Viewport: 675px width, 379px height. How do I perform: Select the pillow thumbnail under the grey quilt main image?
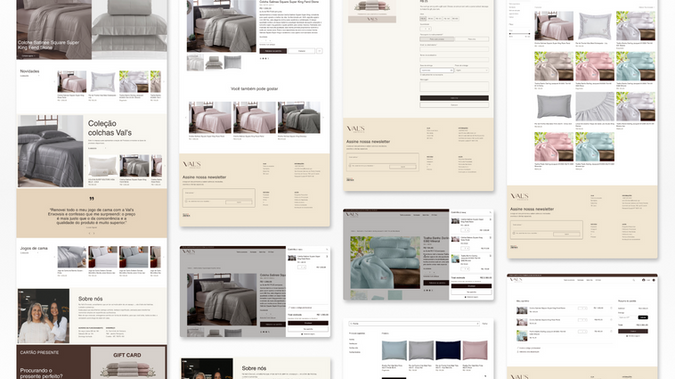coord(232,62)
